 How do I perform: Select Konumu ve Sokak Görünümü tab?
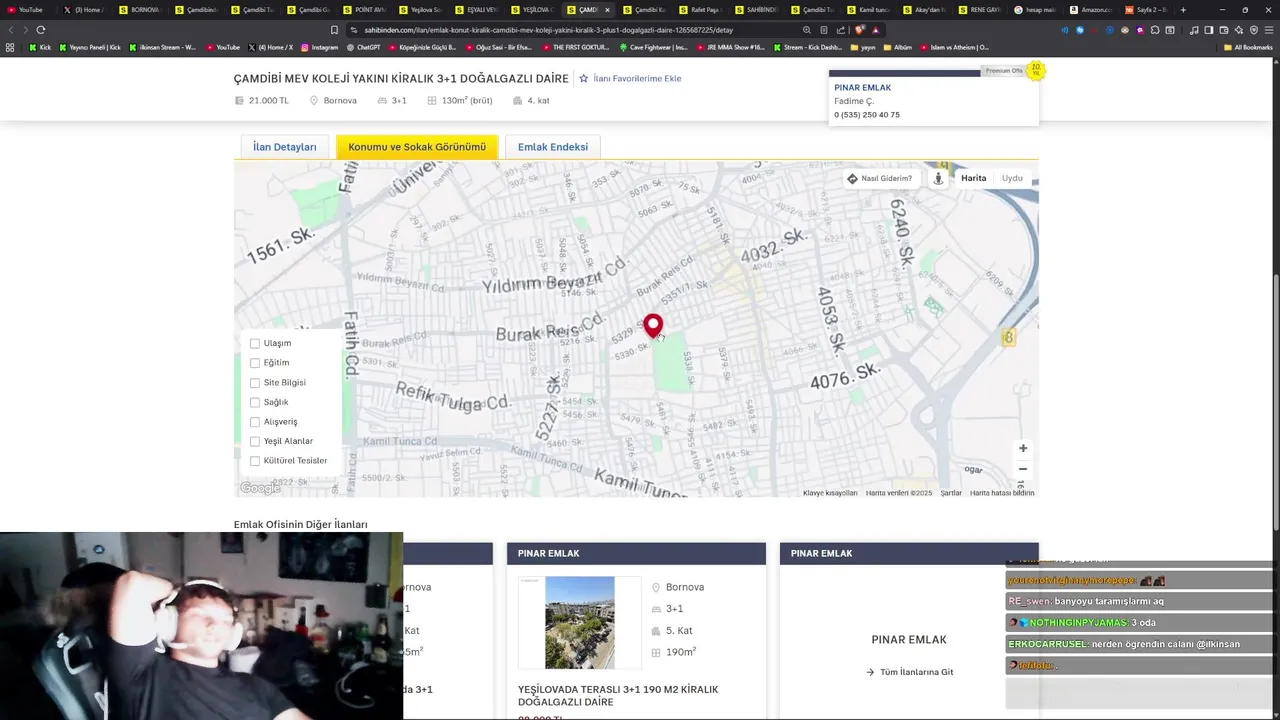click(x=417, y=147)
